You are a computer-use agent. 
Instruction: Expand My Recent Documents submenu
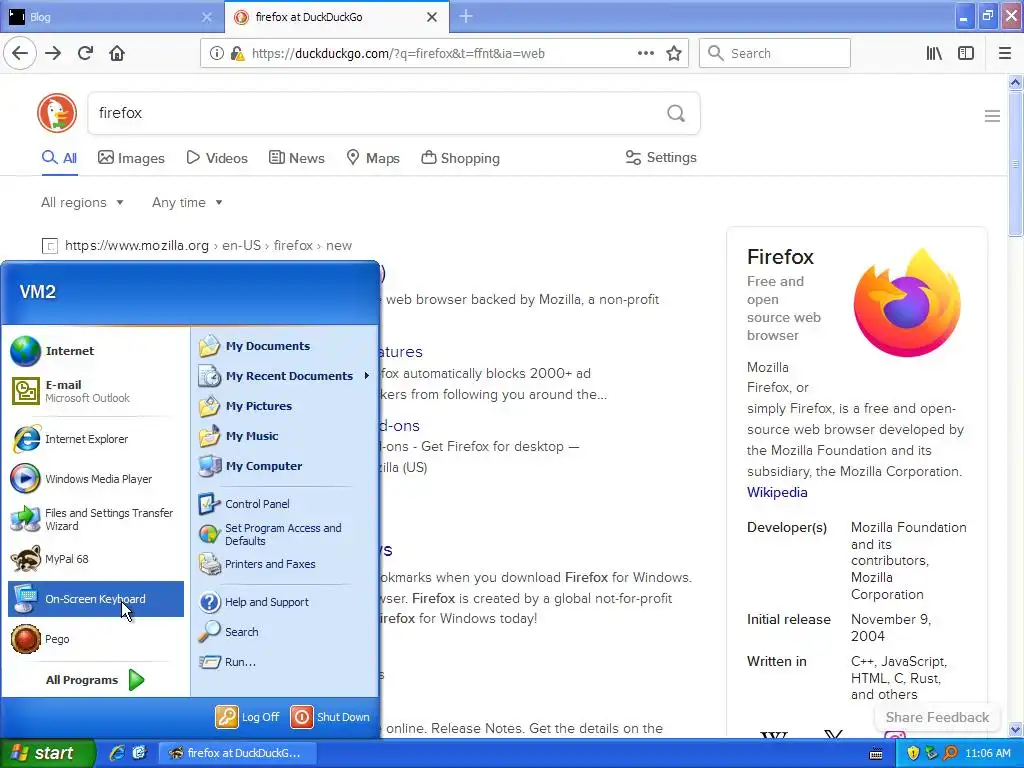(x=285, y=376)
